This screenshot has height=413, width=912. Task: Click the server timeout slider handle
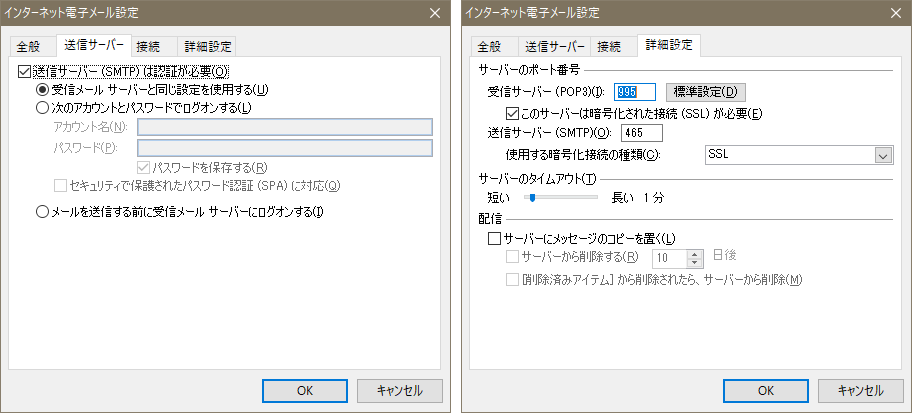click(532, 198)
